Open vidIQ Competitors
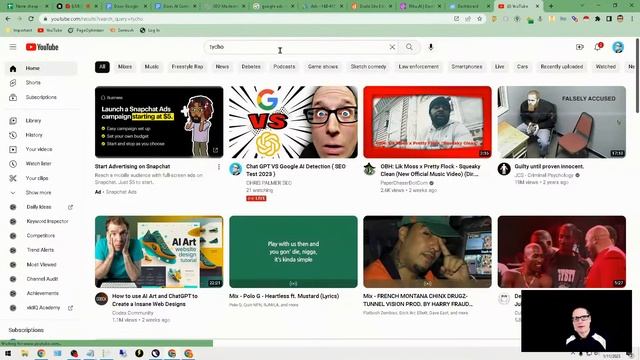The image size is (640, 360). pyautogui.click(x=41, y=236)
